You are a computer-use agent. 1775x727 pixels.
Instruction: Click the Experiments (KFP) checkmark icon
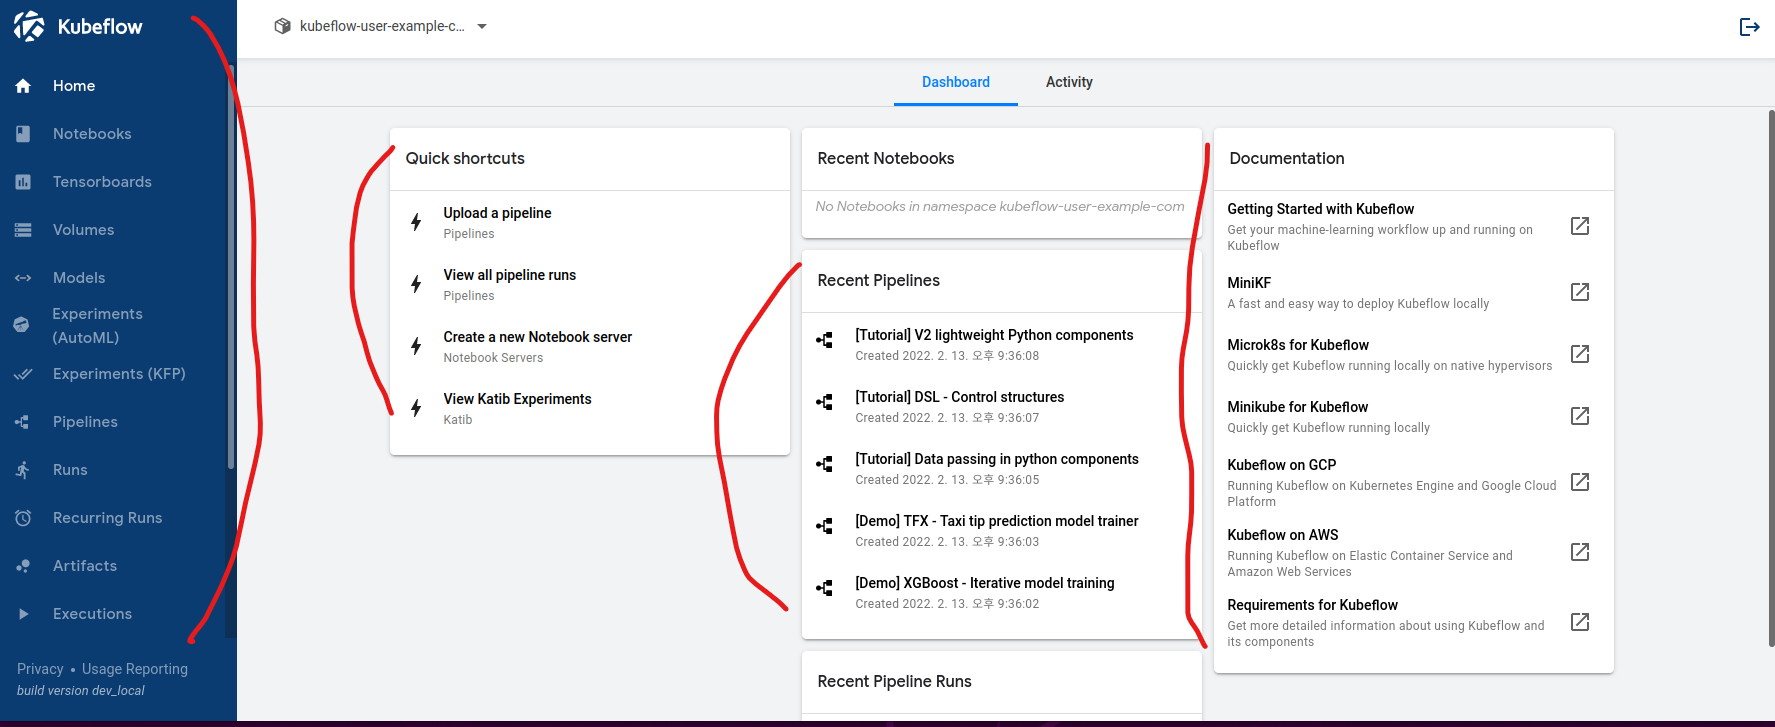[23, 374]
